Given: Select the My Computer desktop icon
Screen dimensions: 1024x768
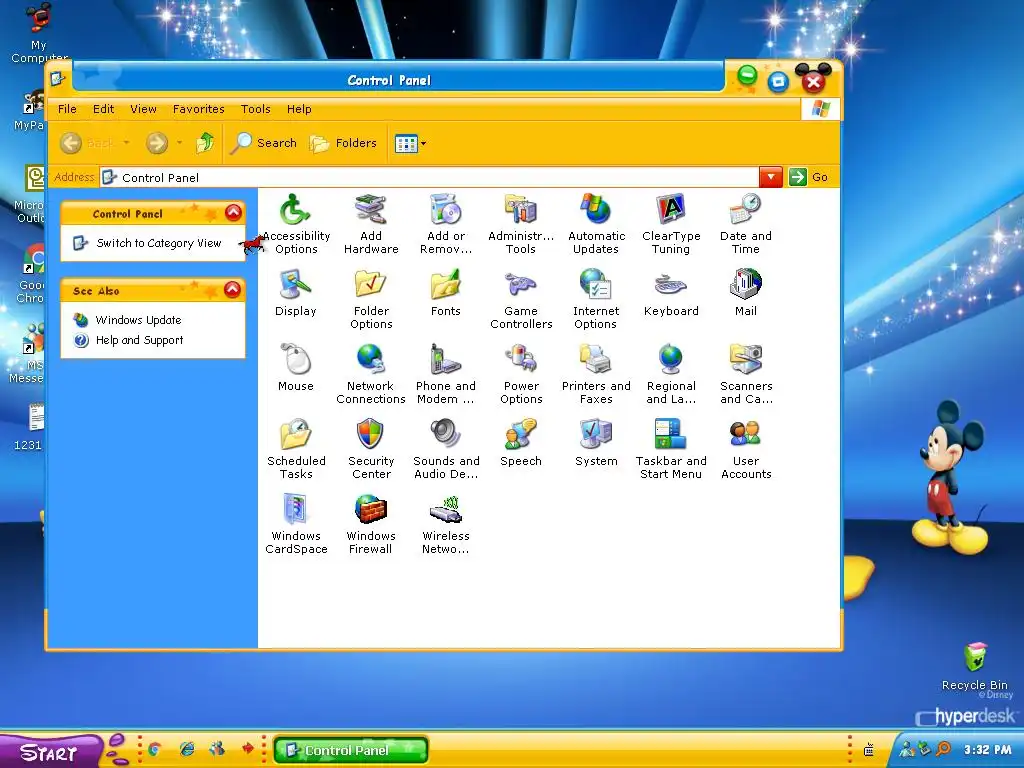Looking at the screenshot, I should [39, 33].
